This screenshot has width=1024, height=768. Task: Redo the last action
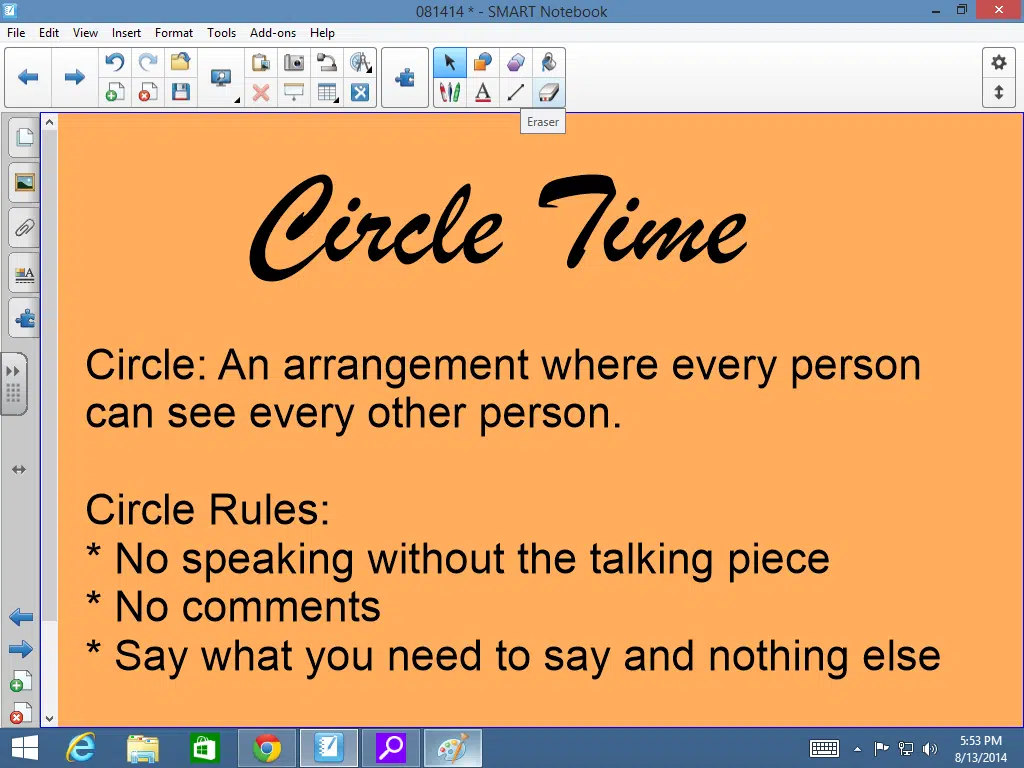pos(148,63)
